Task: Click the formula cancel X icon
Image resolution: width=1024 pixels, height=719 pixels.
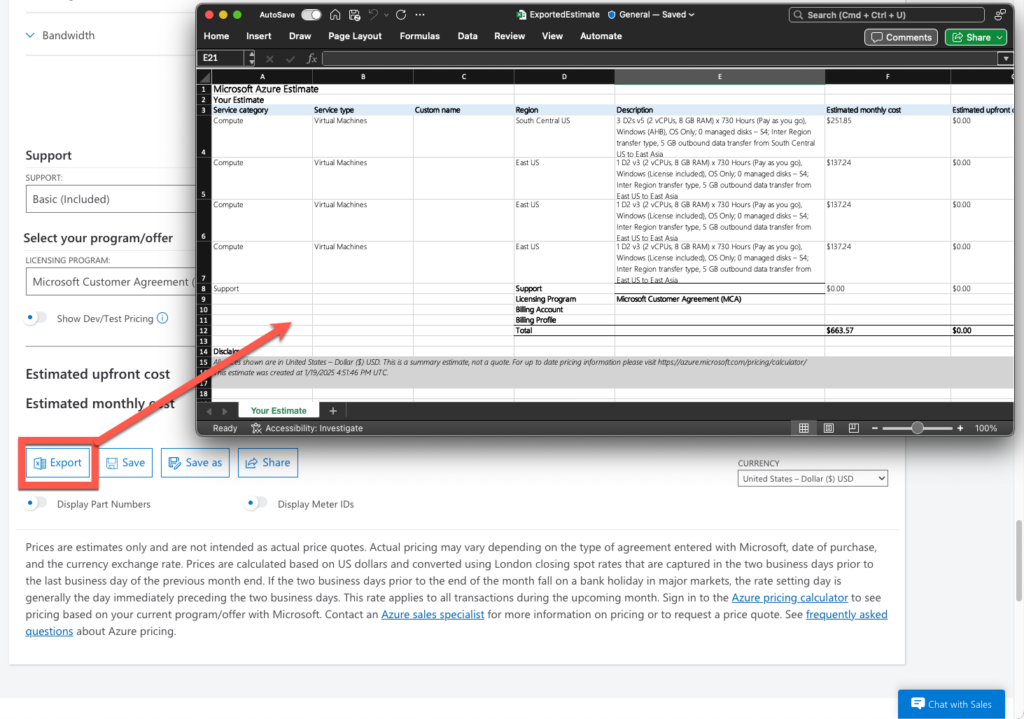Action: (270, 59)
